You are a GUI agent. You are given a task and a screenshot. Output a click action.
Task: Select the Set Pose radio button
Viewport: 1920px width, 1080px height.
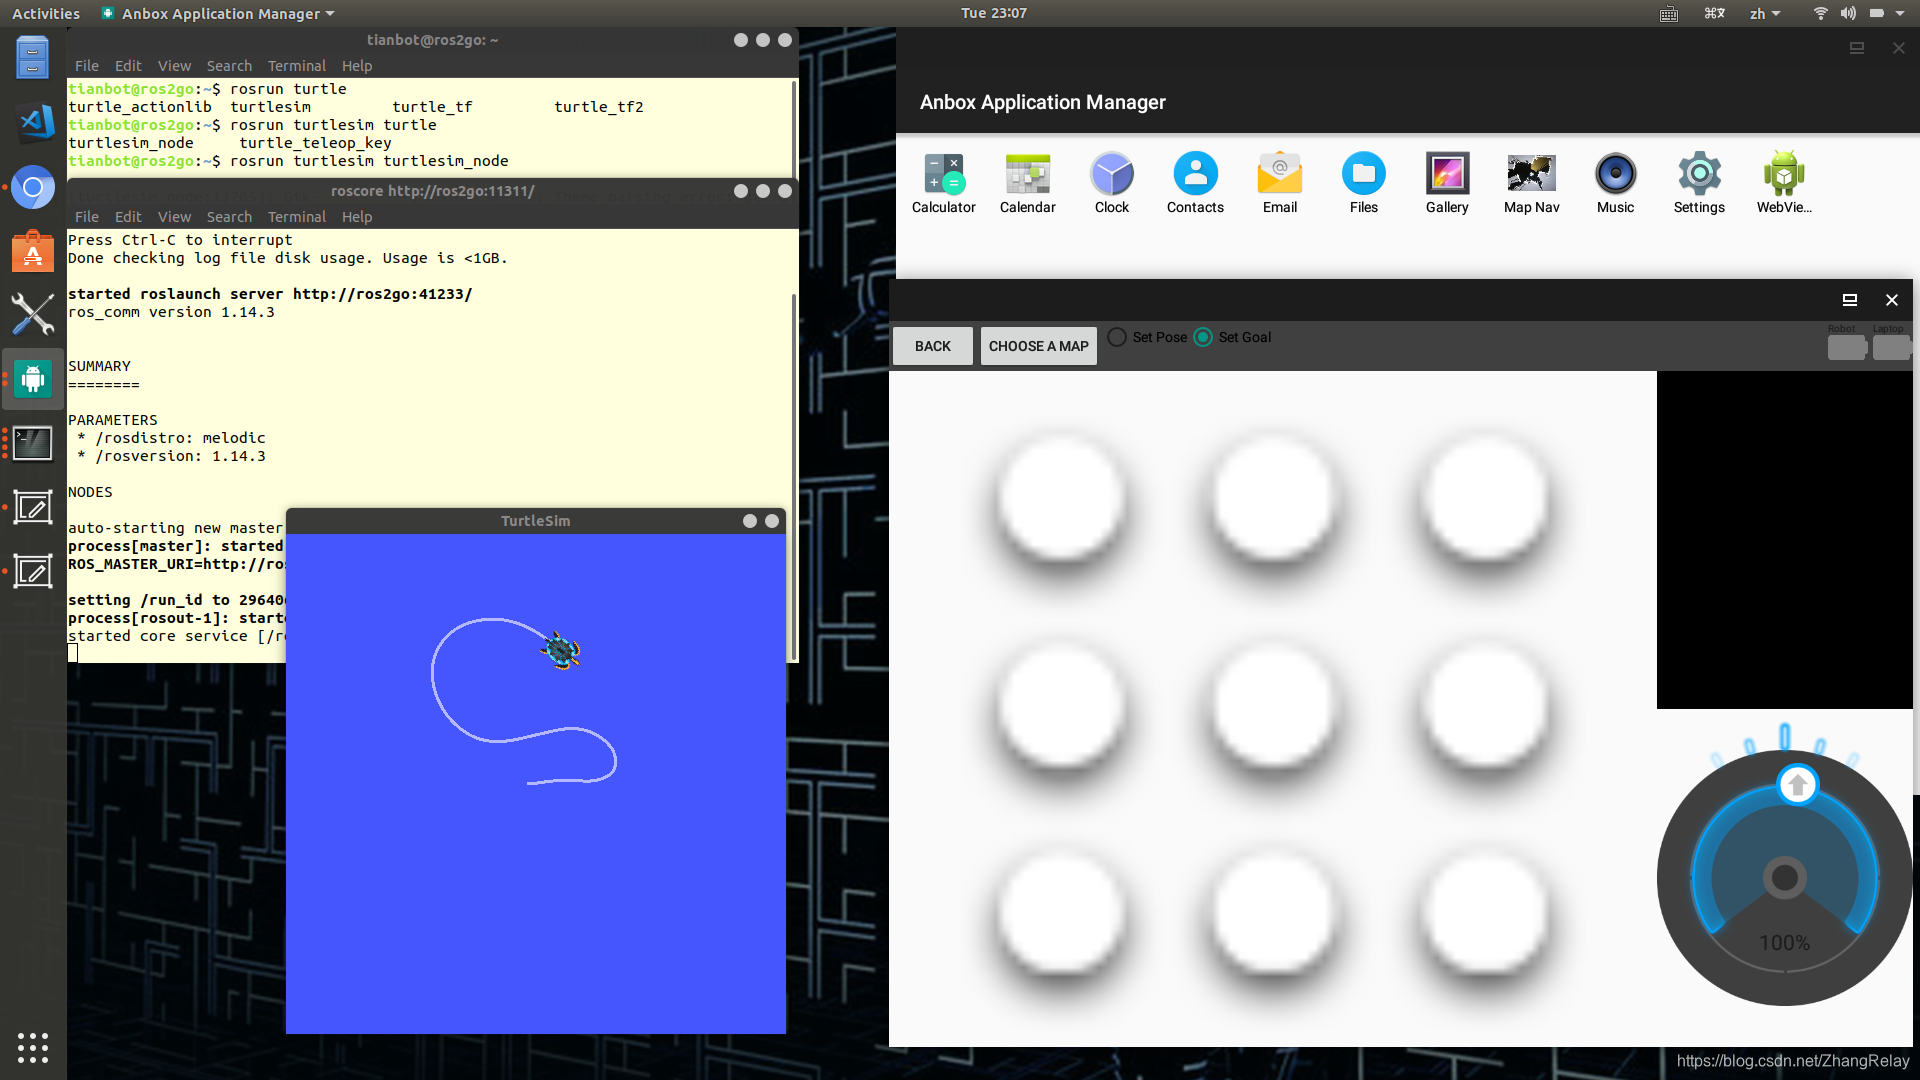click(1118, 337)
